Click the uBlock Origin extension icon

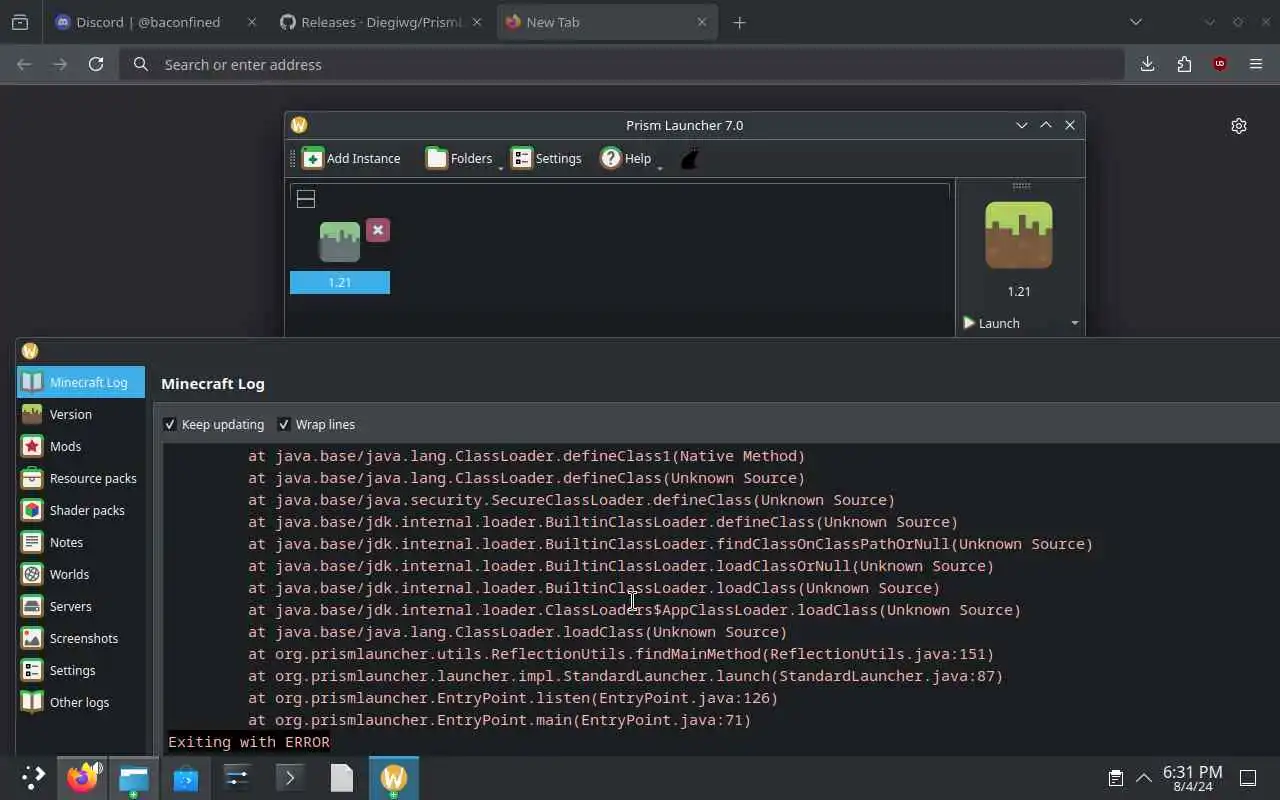(1220, 64)
